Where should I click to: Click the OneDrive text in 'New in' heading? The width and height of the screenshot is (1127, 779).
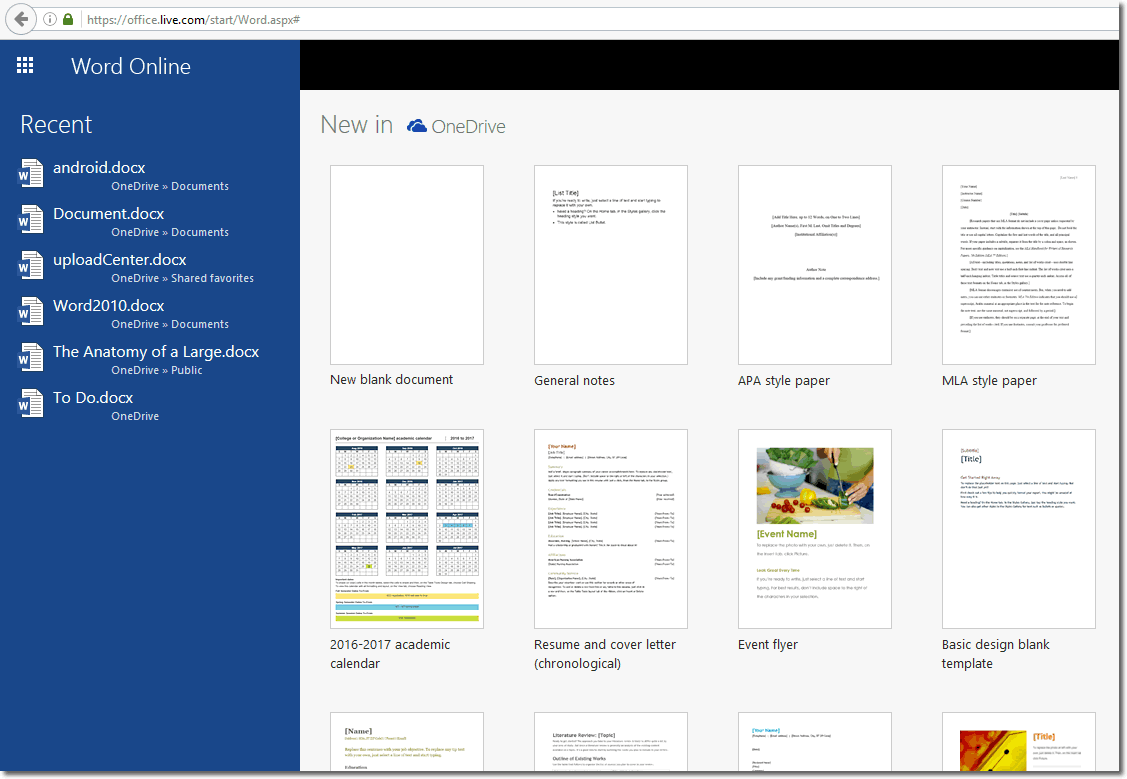coord(468,126)
